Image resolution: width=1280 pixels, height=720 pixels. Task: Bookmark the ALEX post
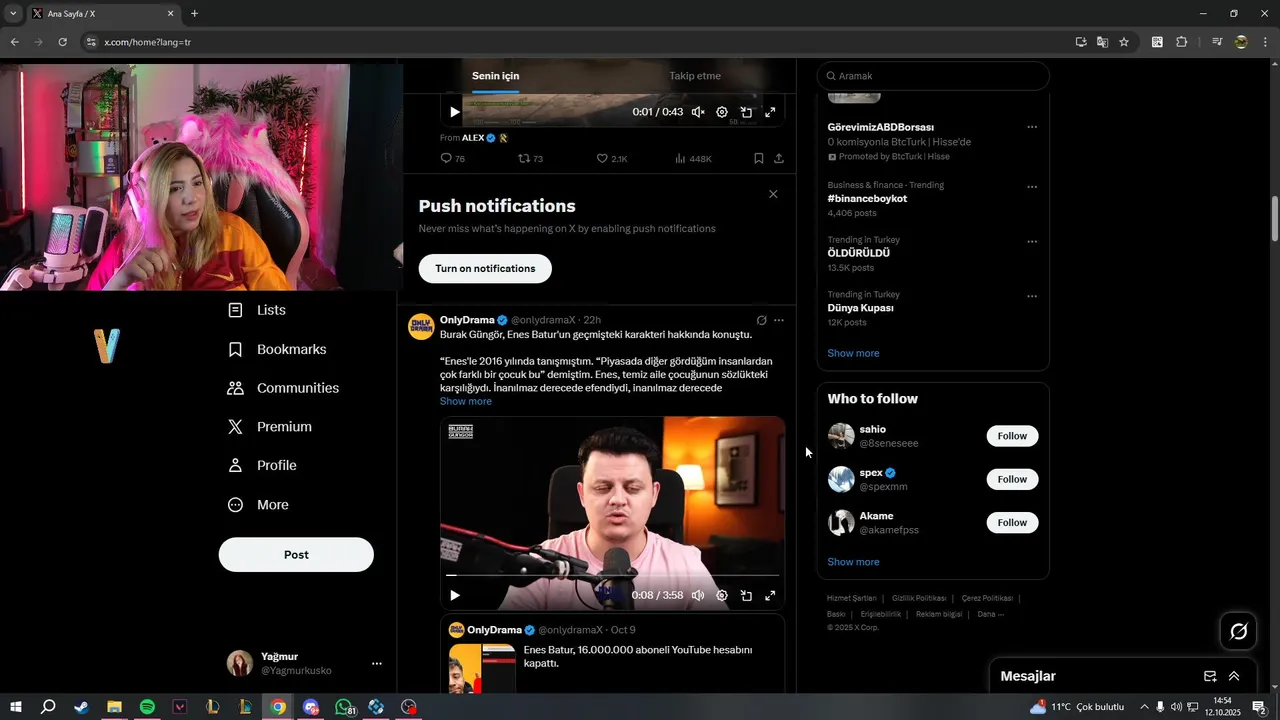click(x=759, y=159)
